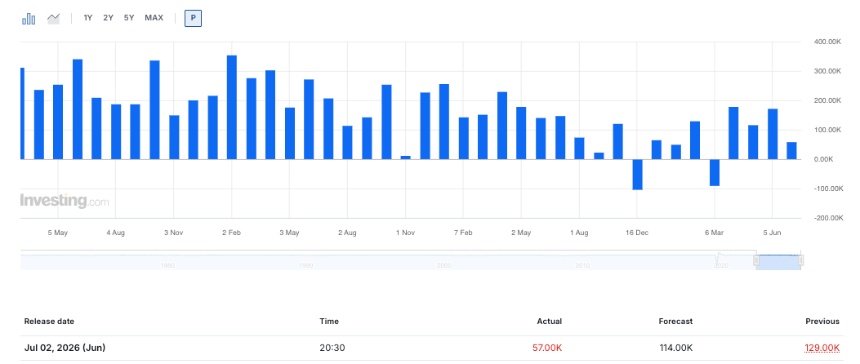This screenshot has height=364, width=860.
Task: Select the 2Y time range
Action: click(108, 18)
